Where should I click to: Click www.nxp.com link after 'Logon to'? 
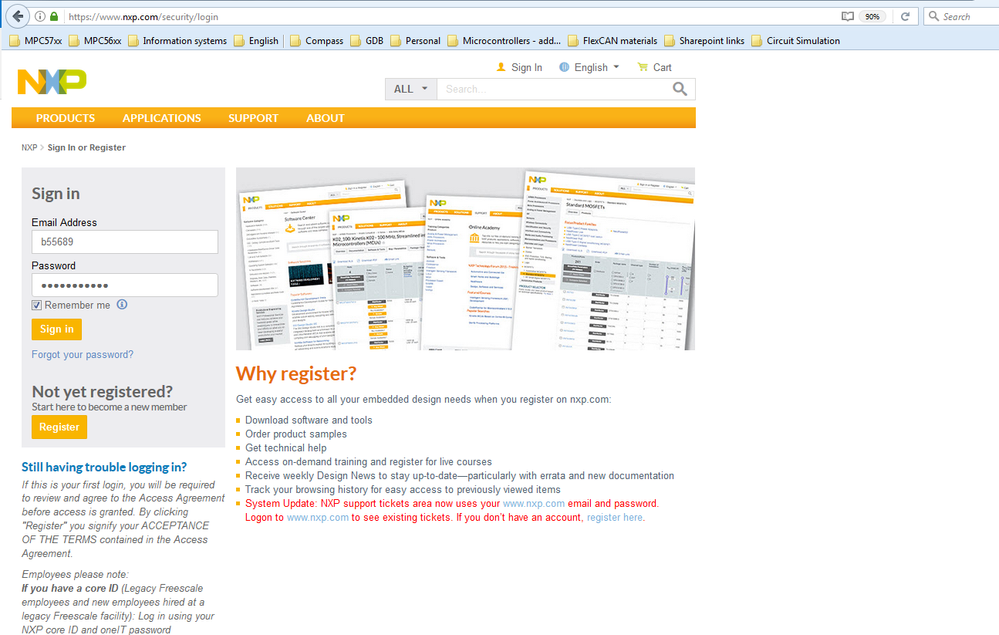coord(317,518)
